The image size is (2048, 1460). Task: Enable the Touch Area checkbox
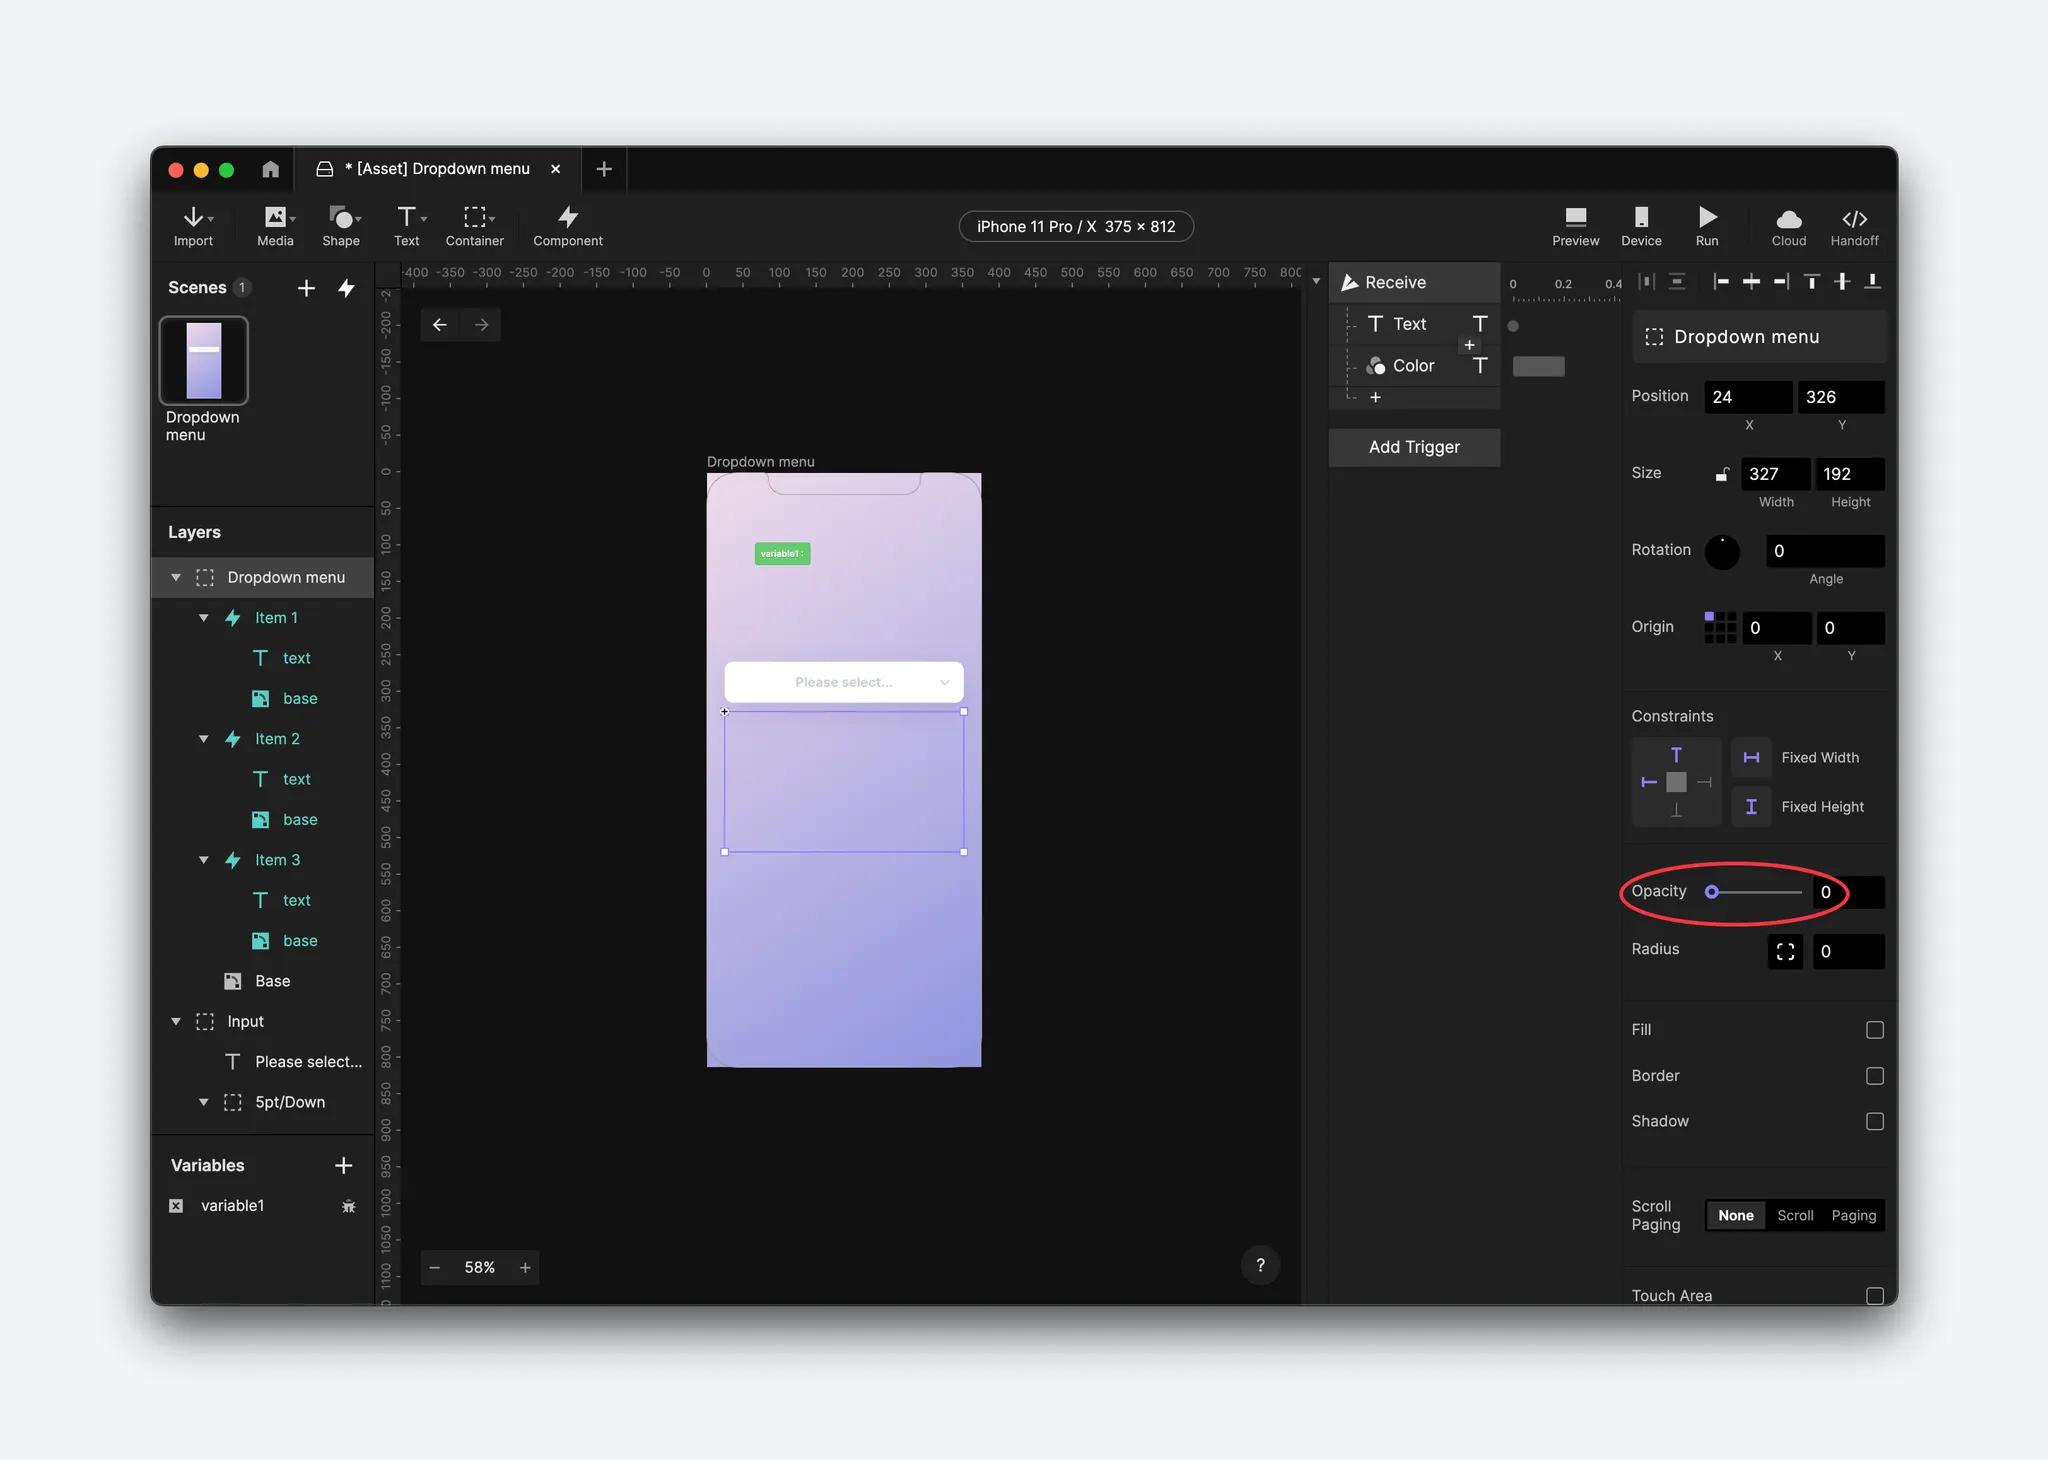point(1874,1296)
